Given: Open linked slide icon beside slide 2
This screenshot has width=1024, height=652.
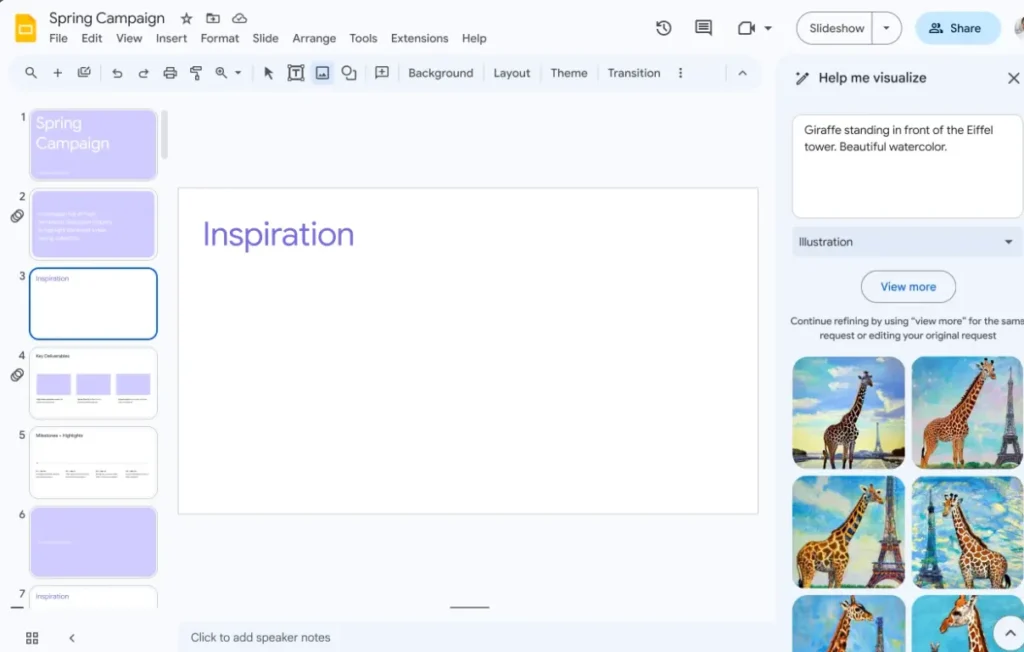Looking at the screenshot, I should pyautogui.click(x=17, y=216).
